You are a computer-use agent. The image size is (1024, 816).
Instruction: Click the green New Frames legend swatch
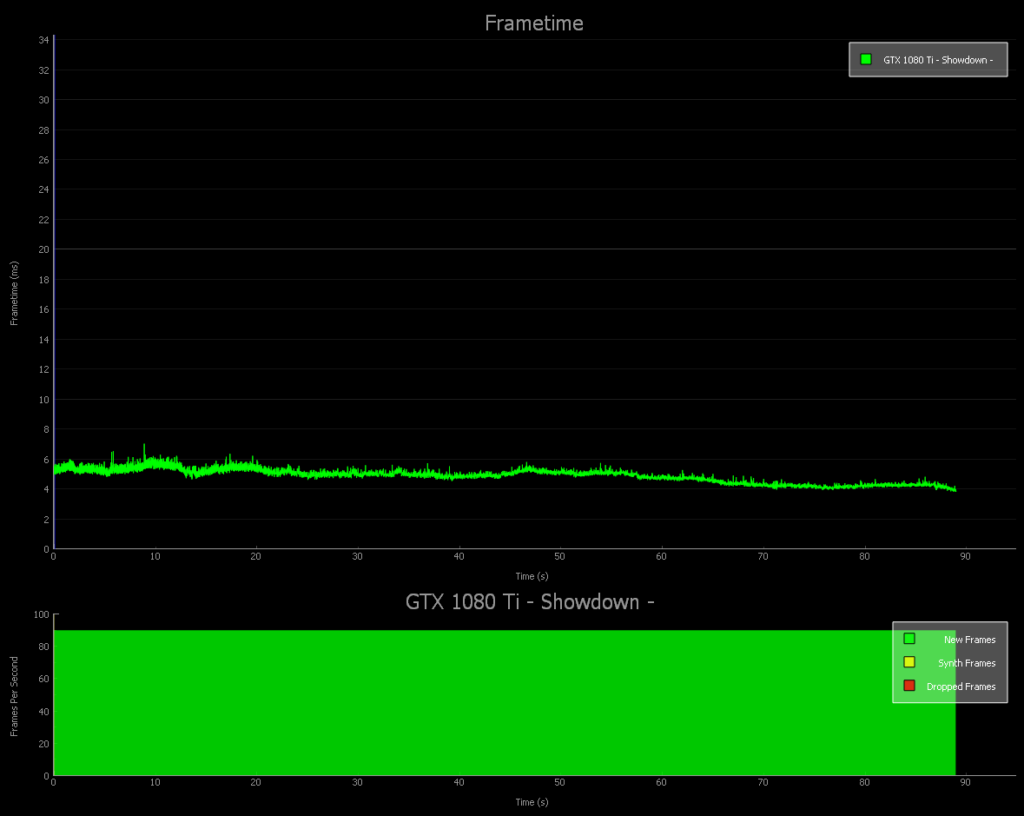click(x=909, y=639)
